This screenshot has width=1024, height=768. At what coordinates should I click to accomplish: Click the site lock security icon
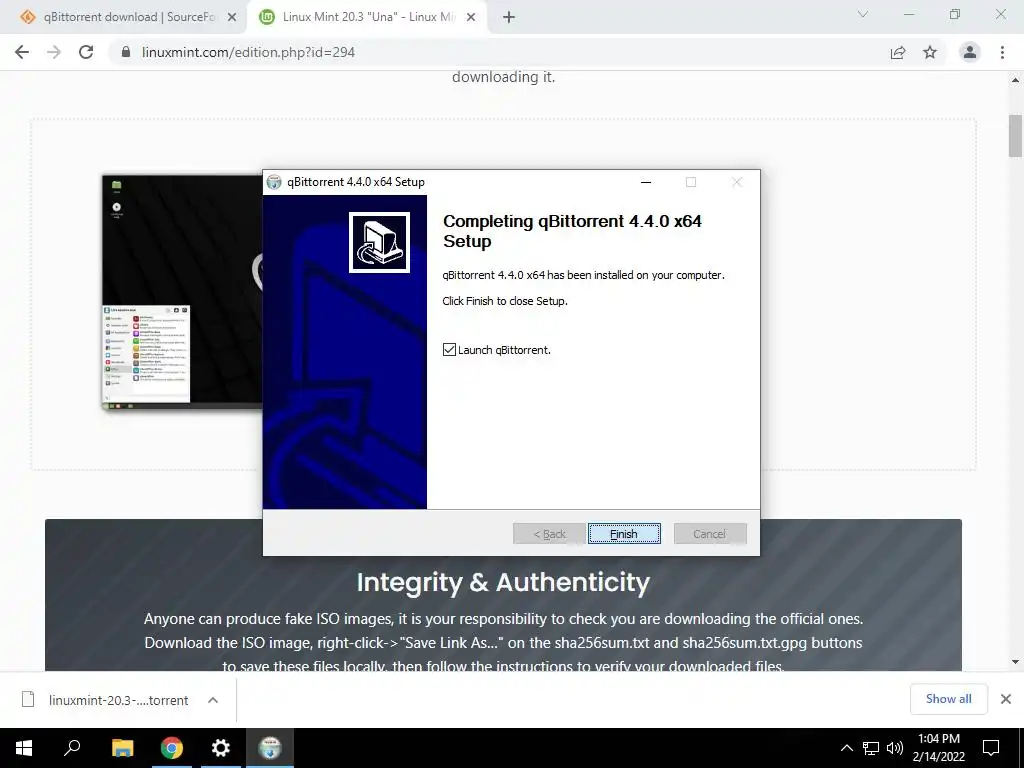click(126, 52)
